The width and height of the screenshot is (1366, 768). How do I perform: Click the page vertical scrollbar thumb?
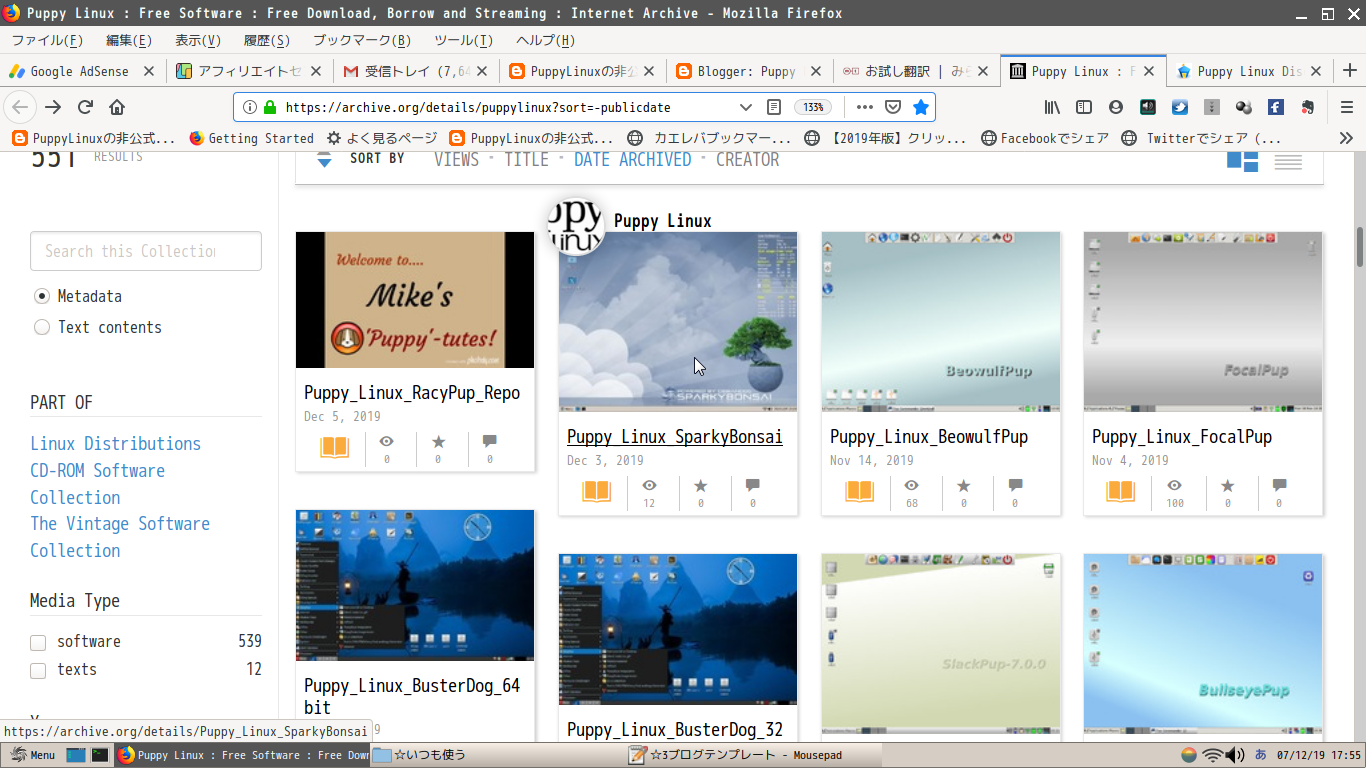(x=1359, y=246)
